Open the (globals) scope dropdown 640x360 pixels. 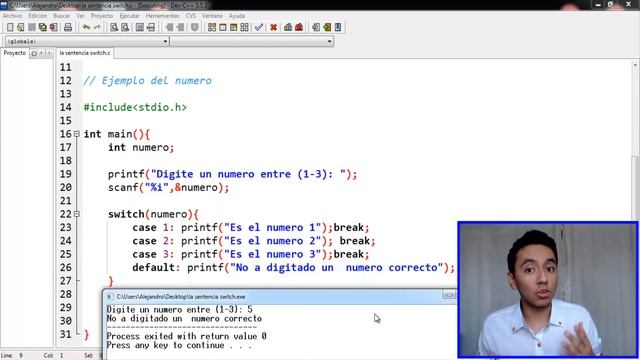(x=87, y=41)
